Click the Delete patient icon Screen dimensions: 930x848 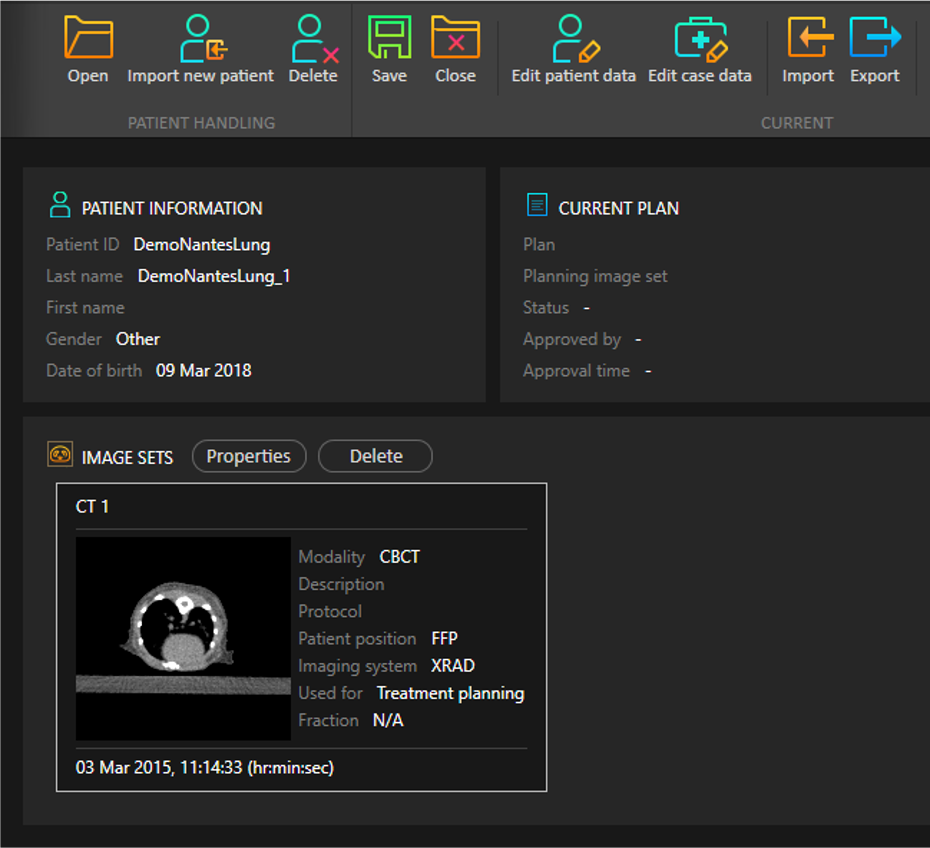(313, 39)
